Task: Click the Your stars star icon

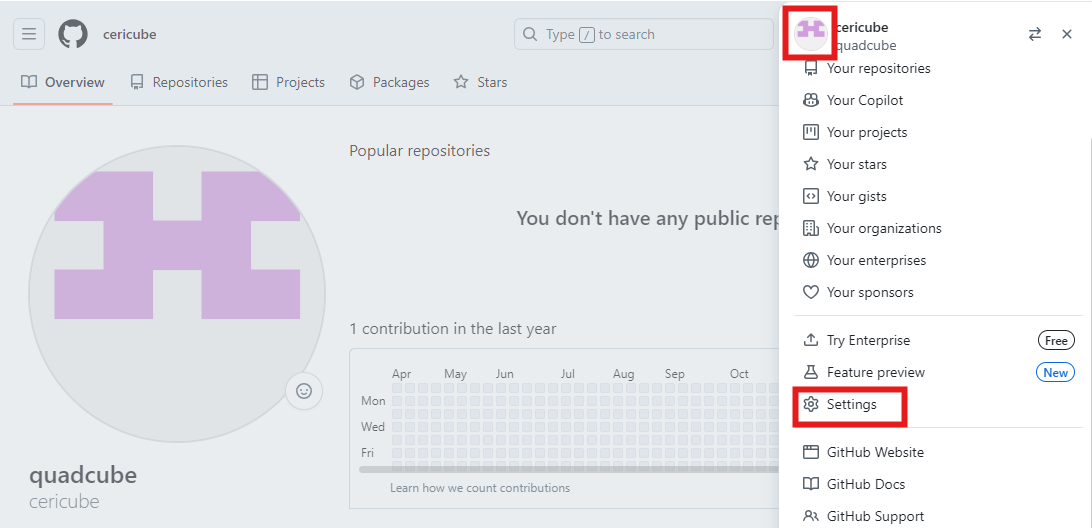Action: (810, 164)
